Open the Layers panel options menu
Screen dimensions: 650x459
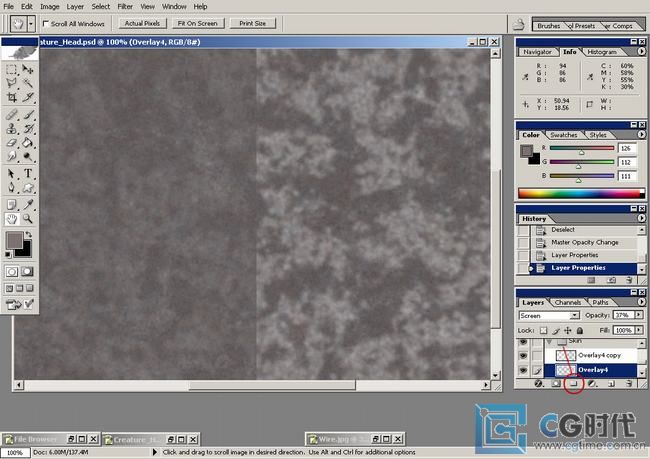(x=641, y=302)
